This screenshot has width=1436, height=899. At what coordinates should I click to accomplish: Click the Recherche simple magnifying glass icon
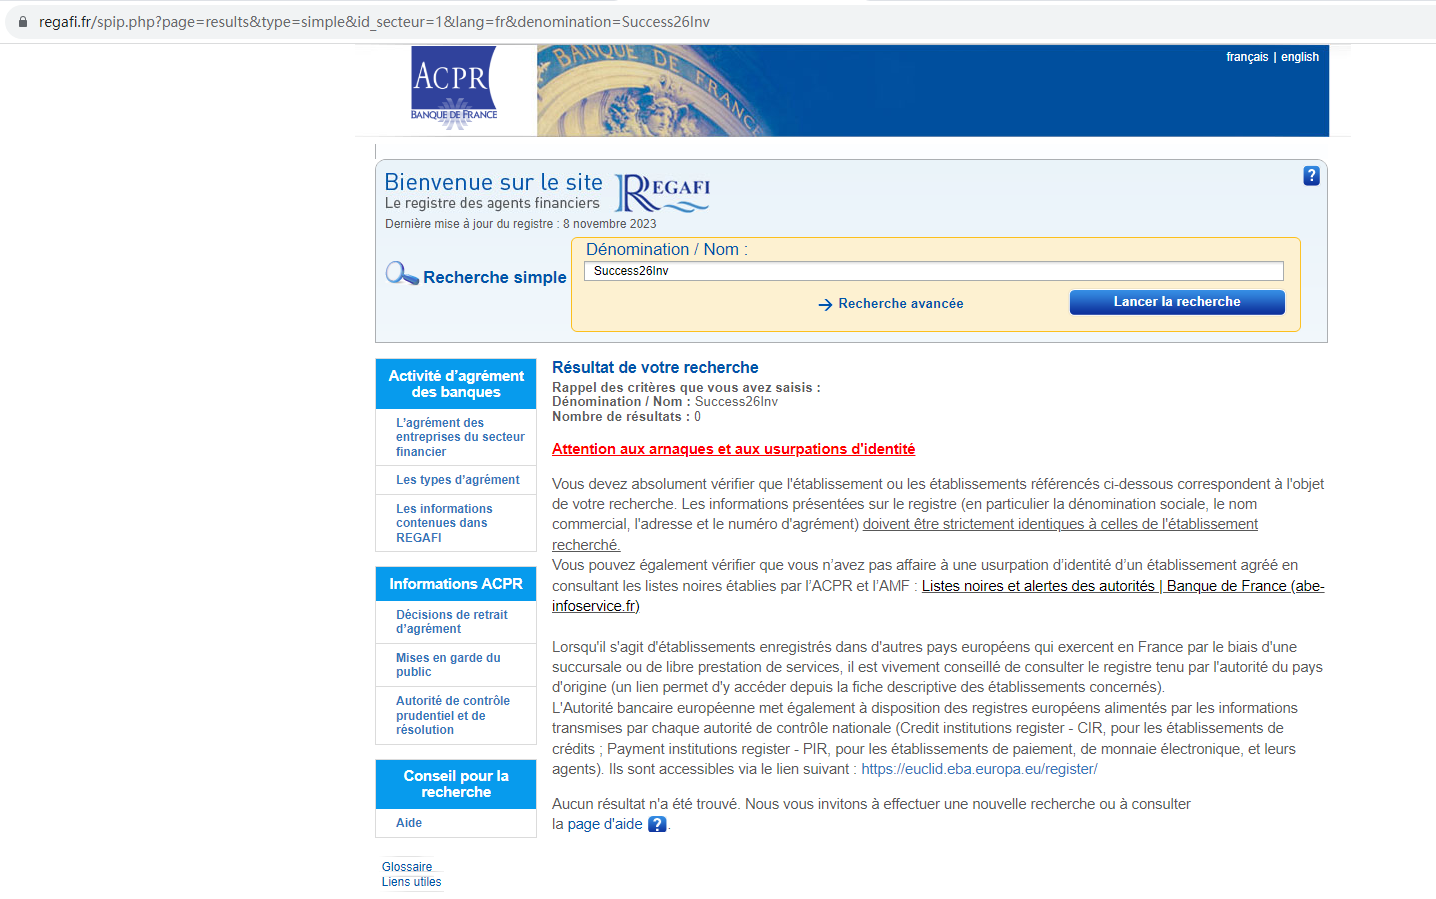pyautogui.click(x=402, y=274)
